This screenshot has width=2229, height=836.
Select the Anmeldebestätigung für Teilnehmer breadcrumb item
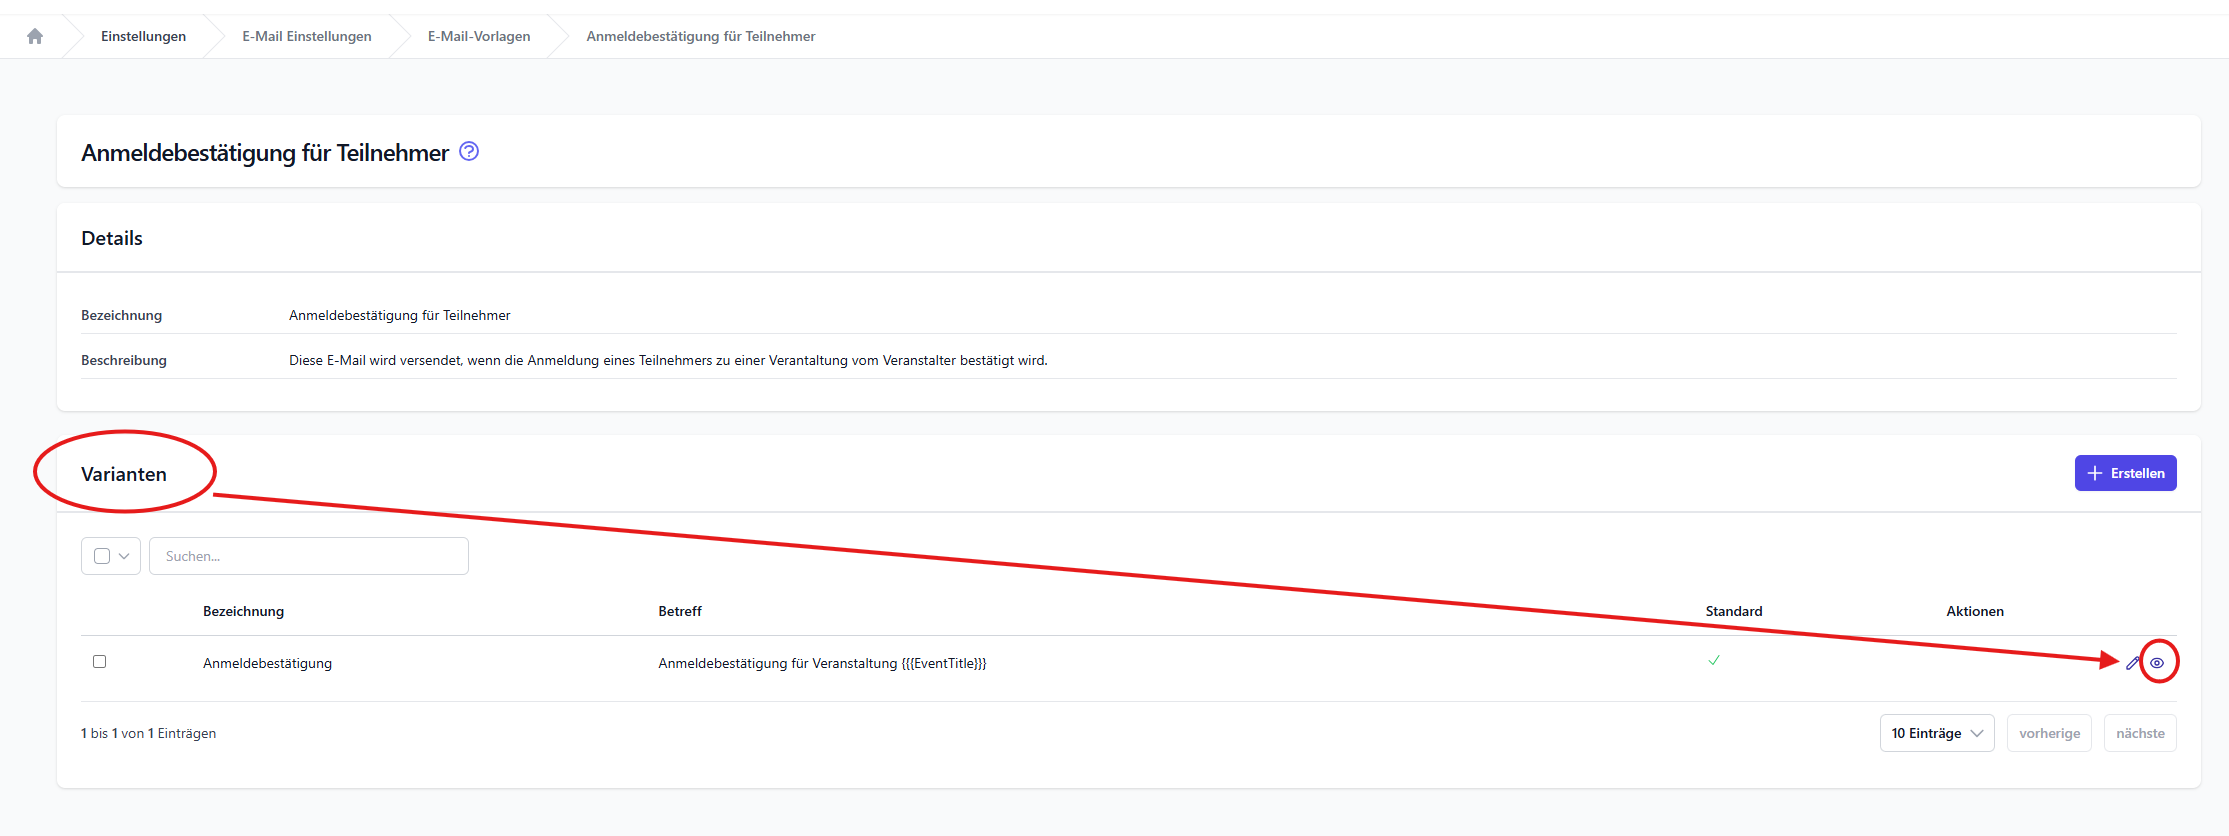click(x=700, y=37)
